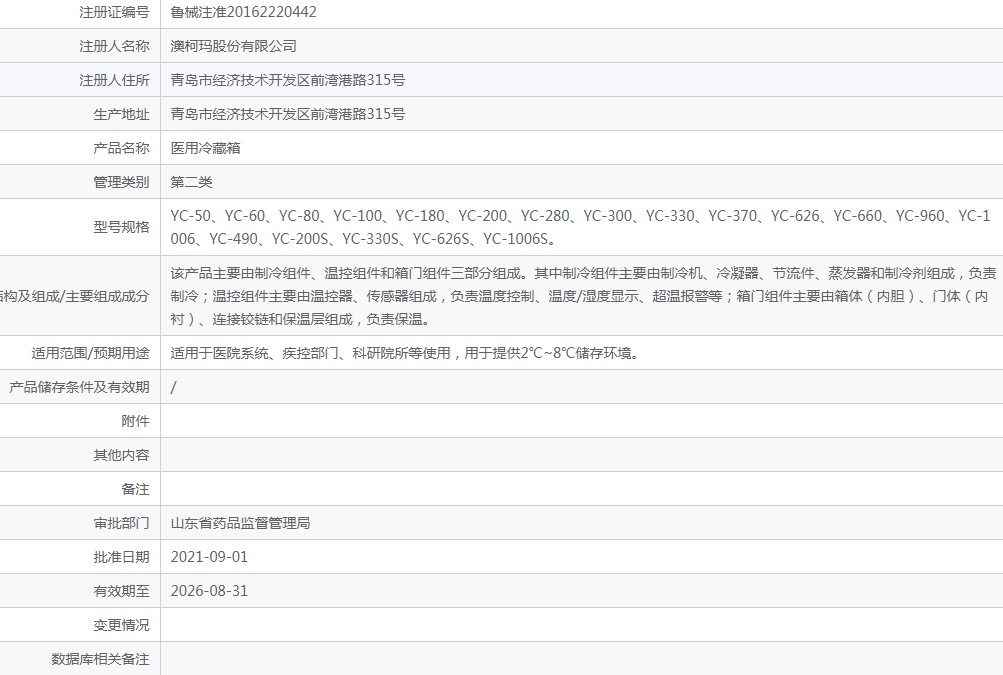Screen dimensions: 1003x675
Task: Click the approval date 2021-09-01
Action: coord(209,557)
